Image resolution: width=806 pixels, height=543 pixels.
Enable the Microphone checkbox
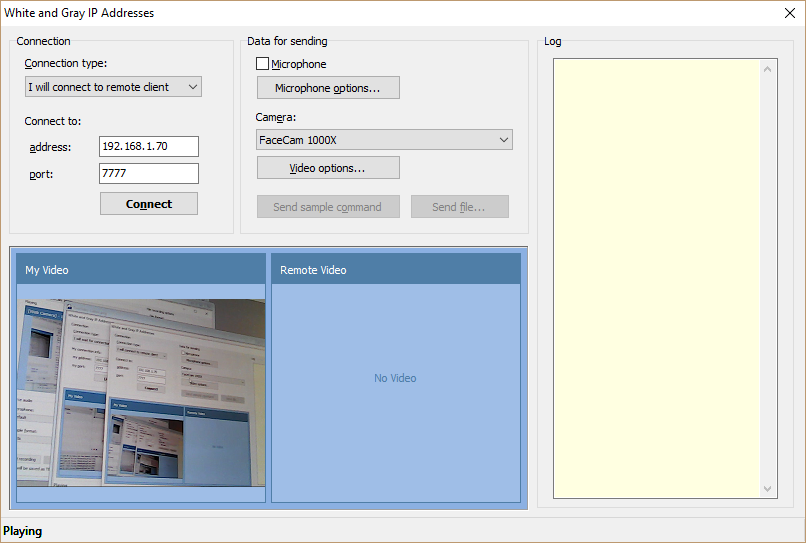coord(263,64)
